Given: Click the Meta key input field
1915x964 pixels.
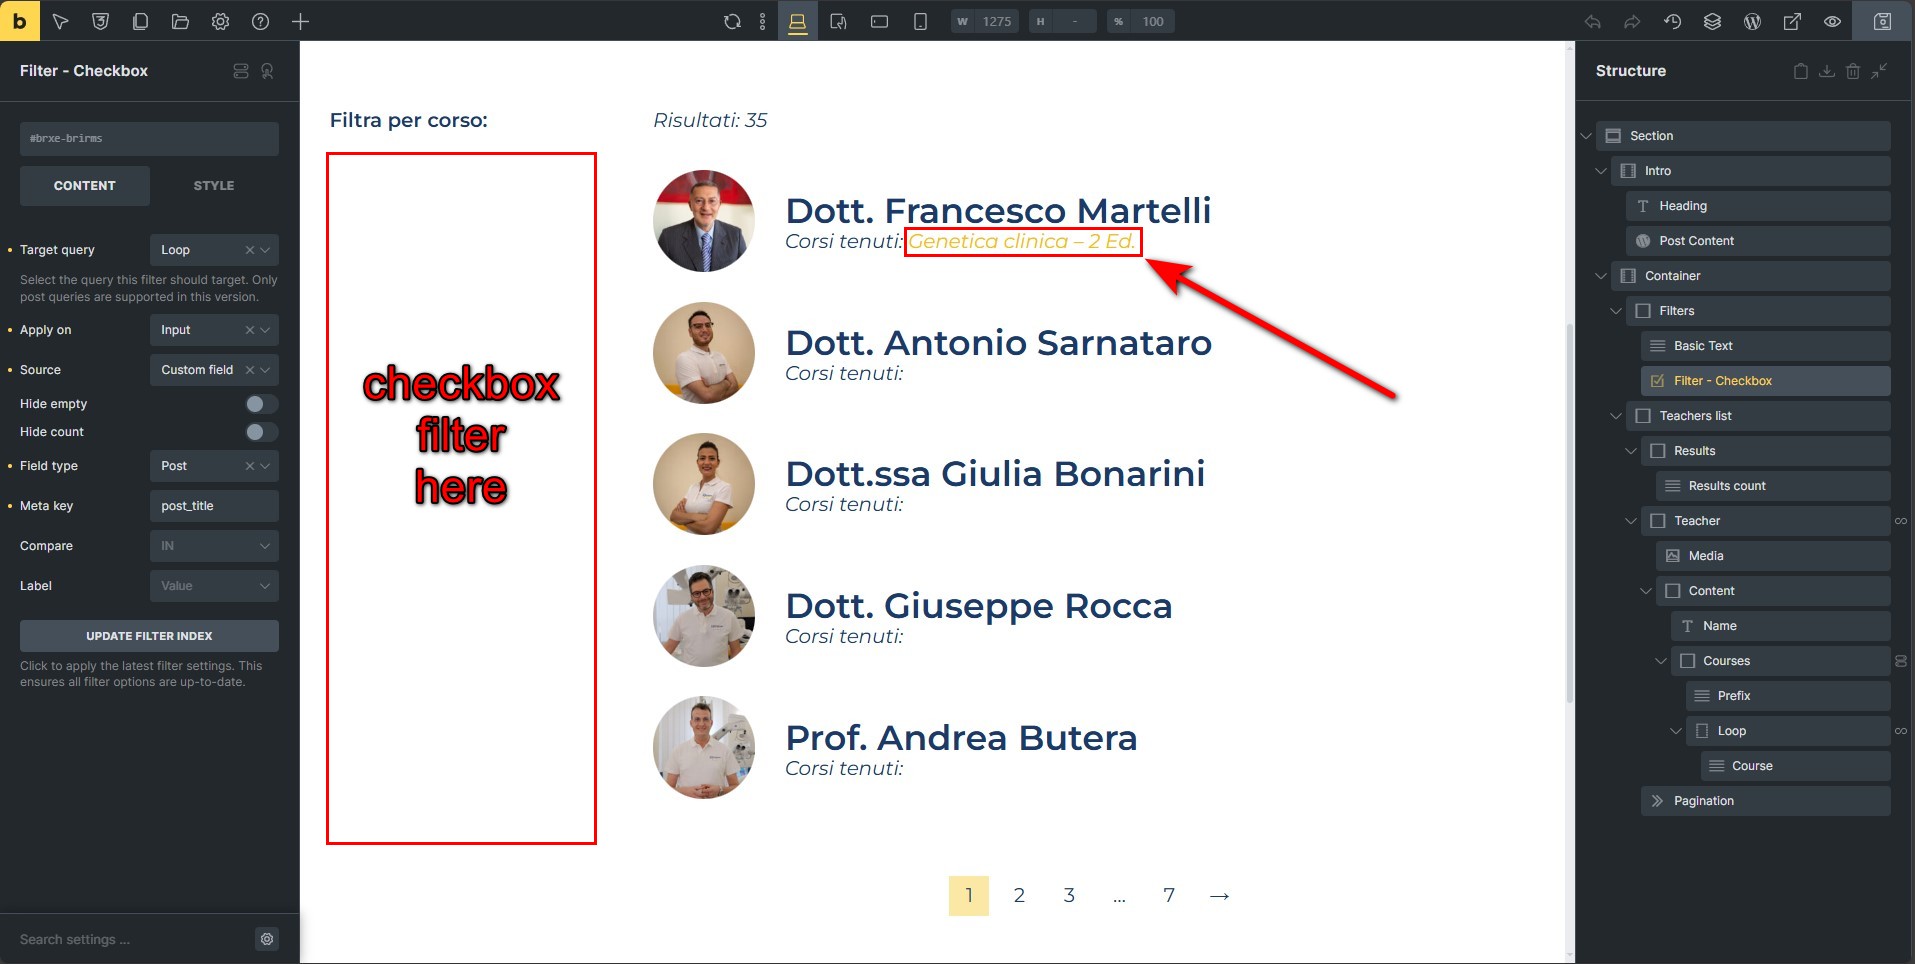Looking at the screenshot, I should 214,506.
